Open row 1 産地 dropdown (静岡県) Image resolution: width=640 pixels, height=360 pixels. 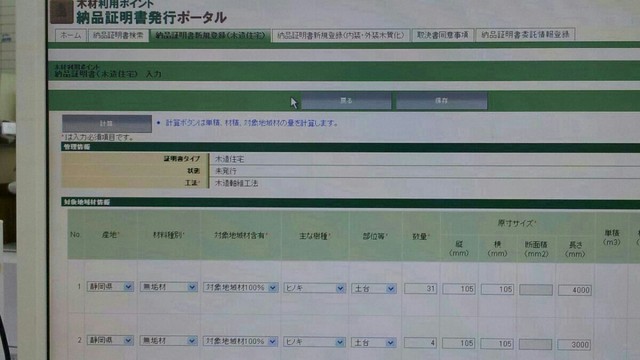(x=110, y=287)
